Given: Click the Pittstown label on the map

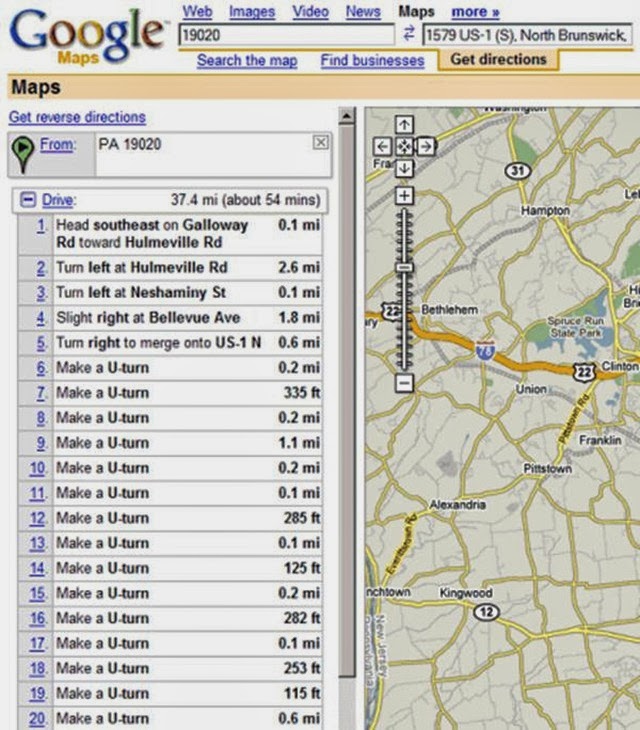Looking at the screenshot, I should pyautogui.click(x=547, y=468).
